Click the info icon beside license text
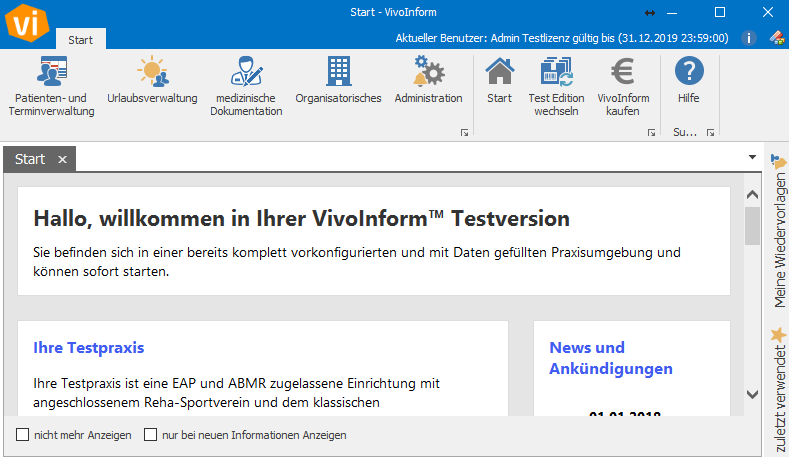 pyautogui.click(x=748, y=38)
